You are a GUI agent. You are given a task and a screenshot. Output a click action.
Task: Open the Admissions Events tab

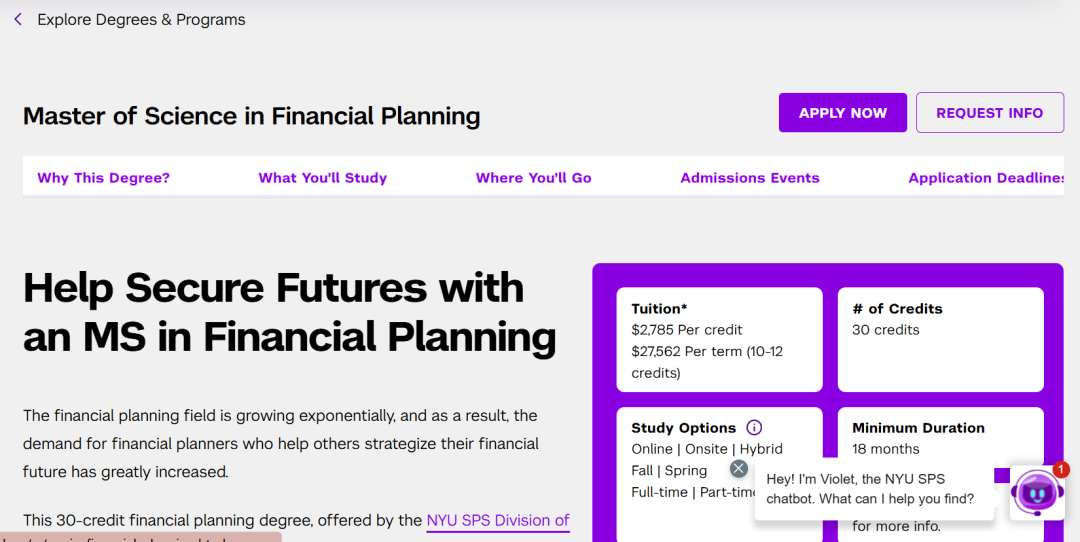749,178
